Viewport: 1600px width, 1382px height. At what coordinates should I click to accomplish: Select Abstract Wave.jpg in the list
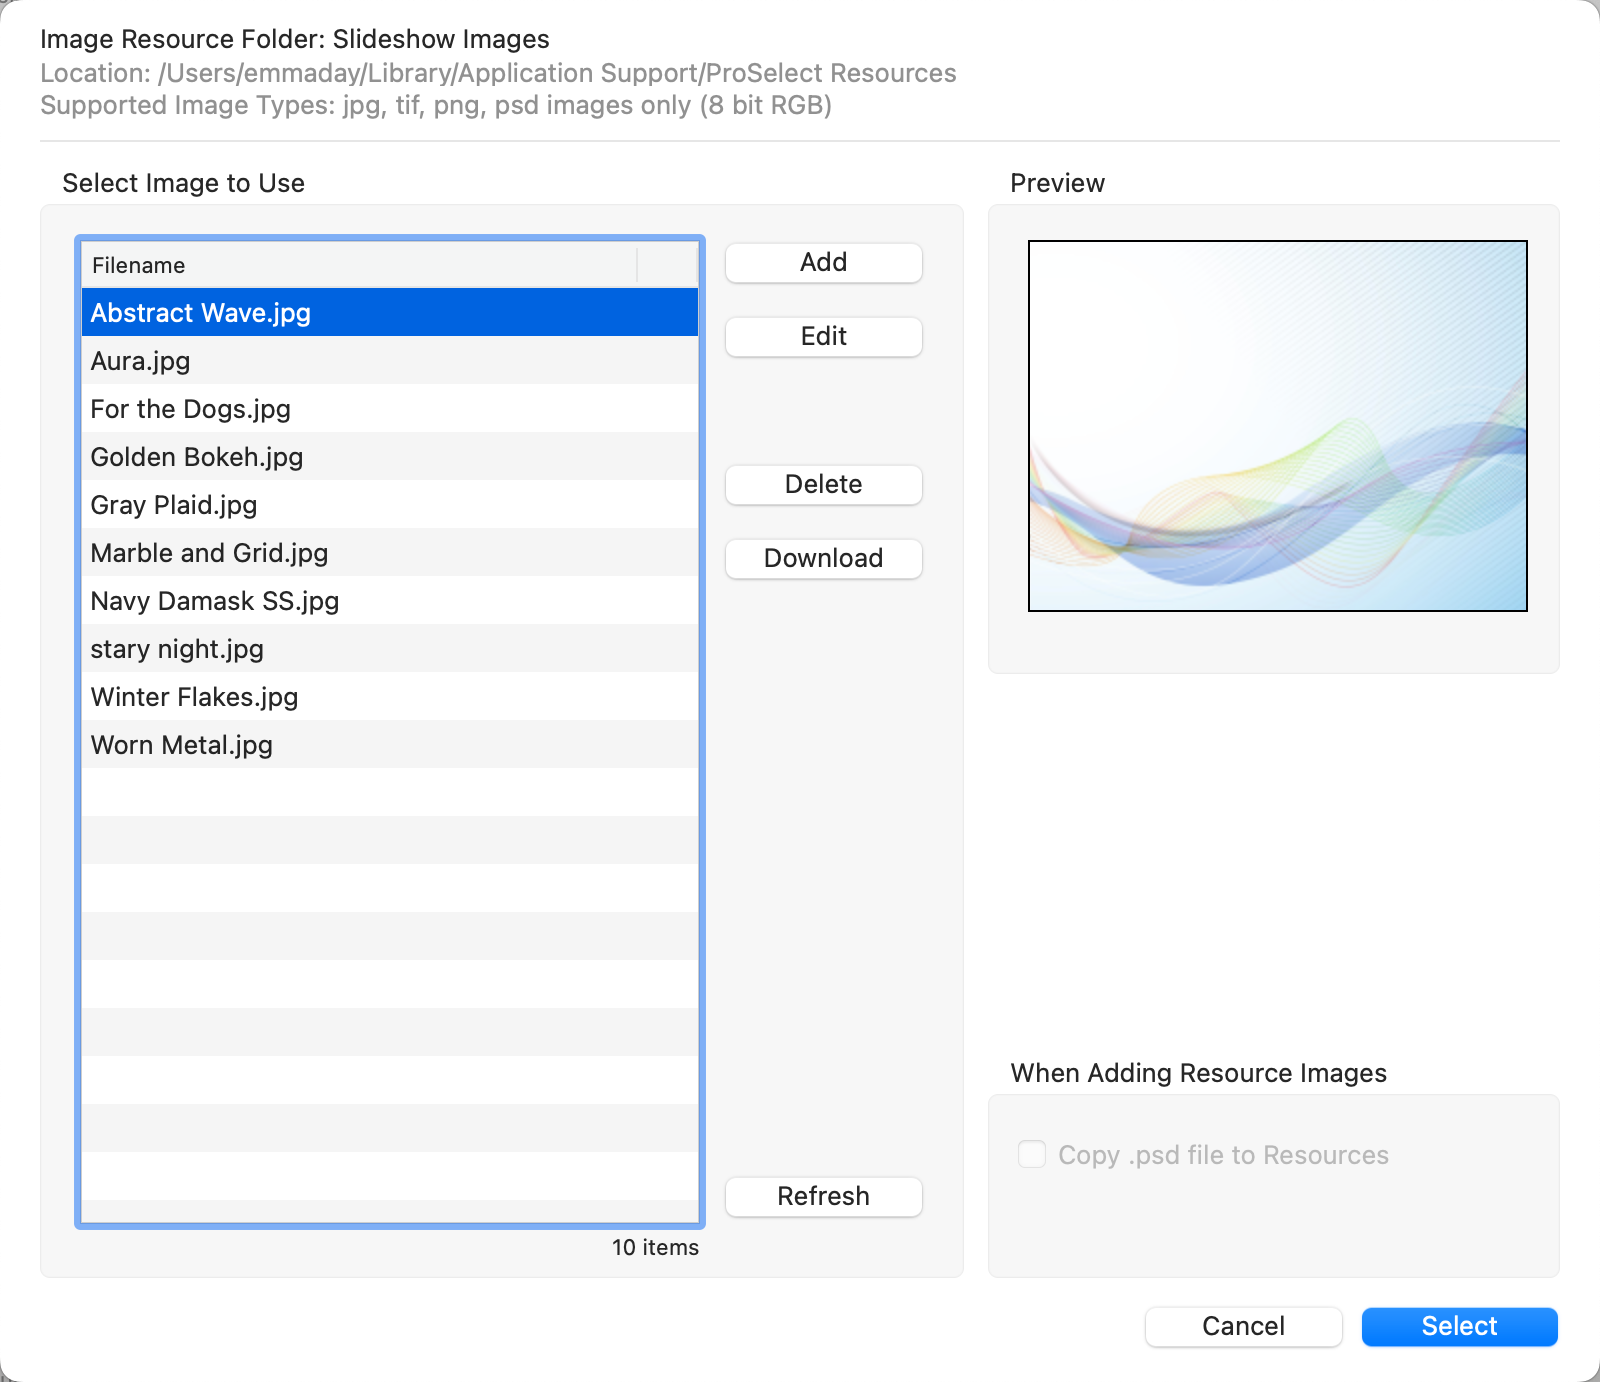tap(200, 313)
